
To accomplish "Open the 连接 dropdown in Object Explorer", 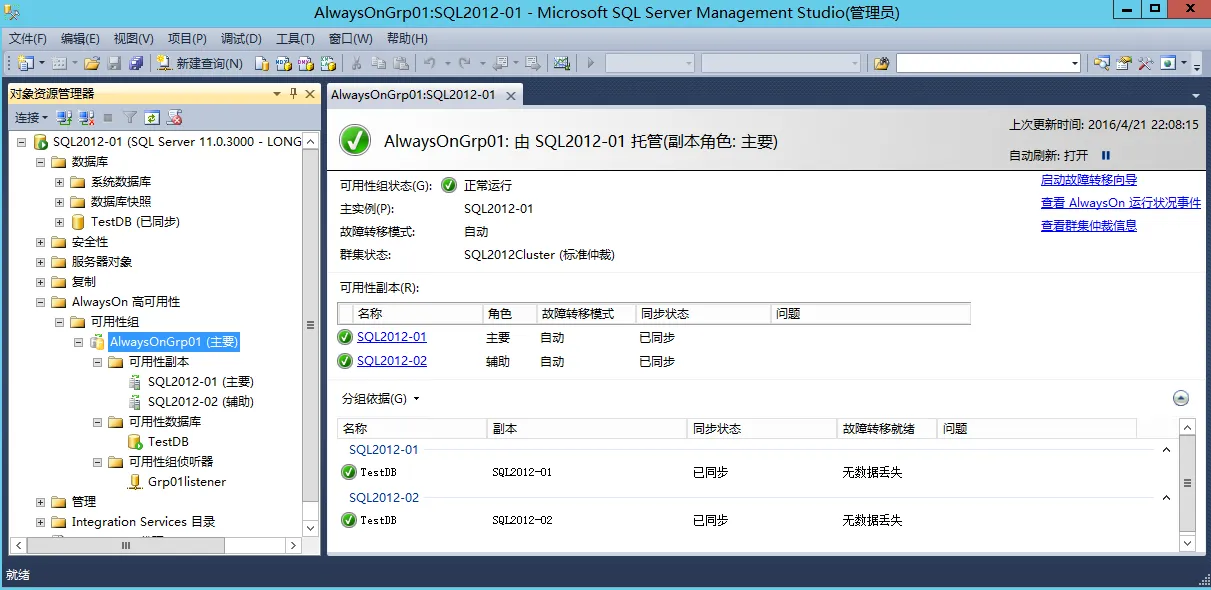I will pyautogui.click(x=31, y=117).
